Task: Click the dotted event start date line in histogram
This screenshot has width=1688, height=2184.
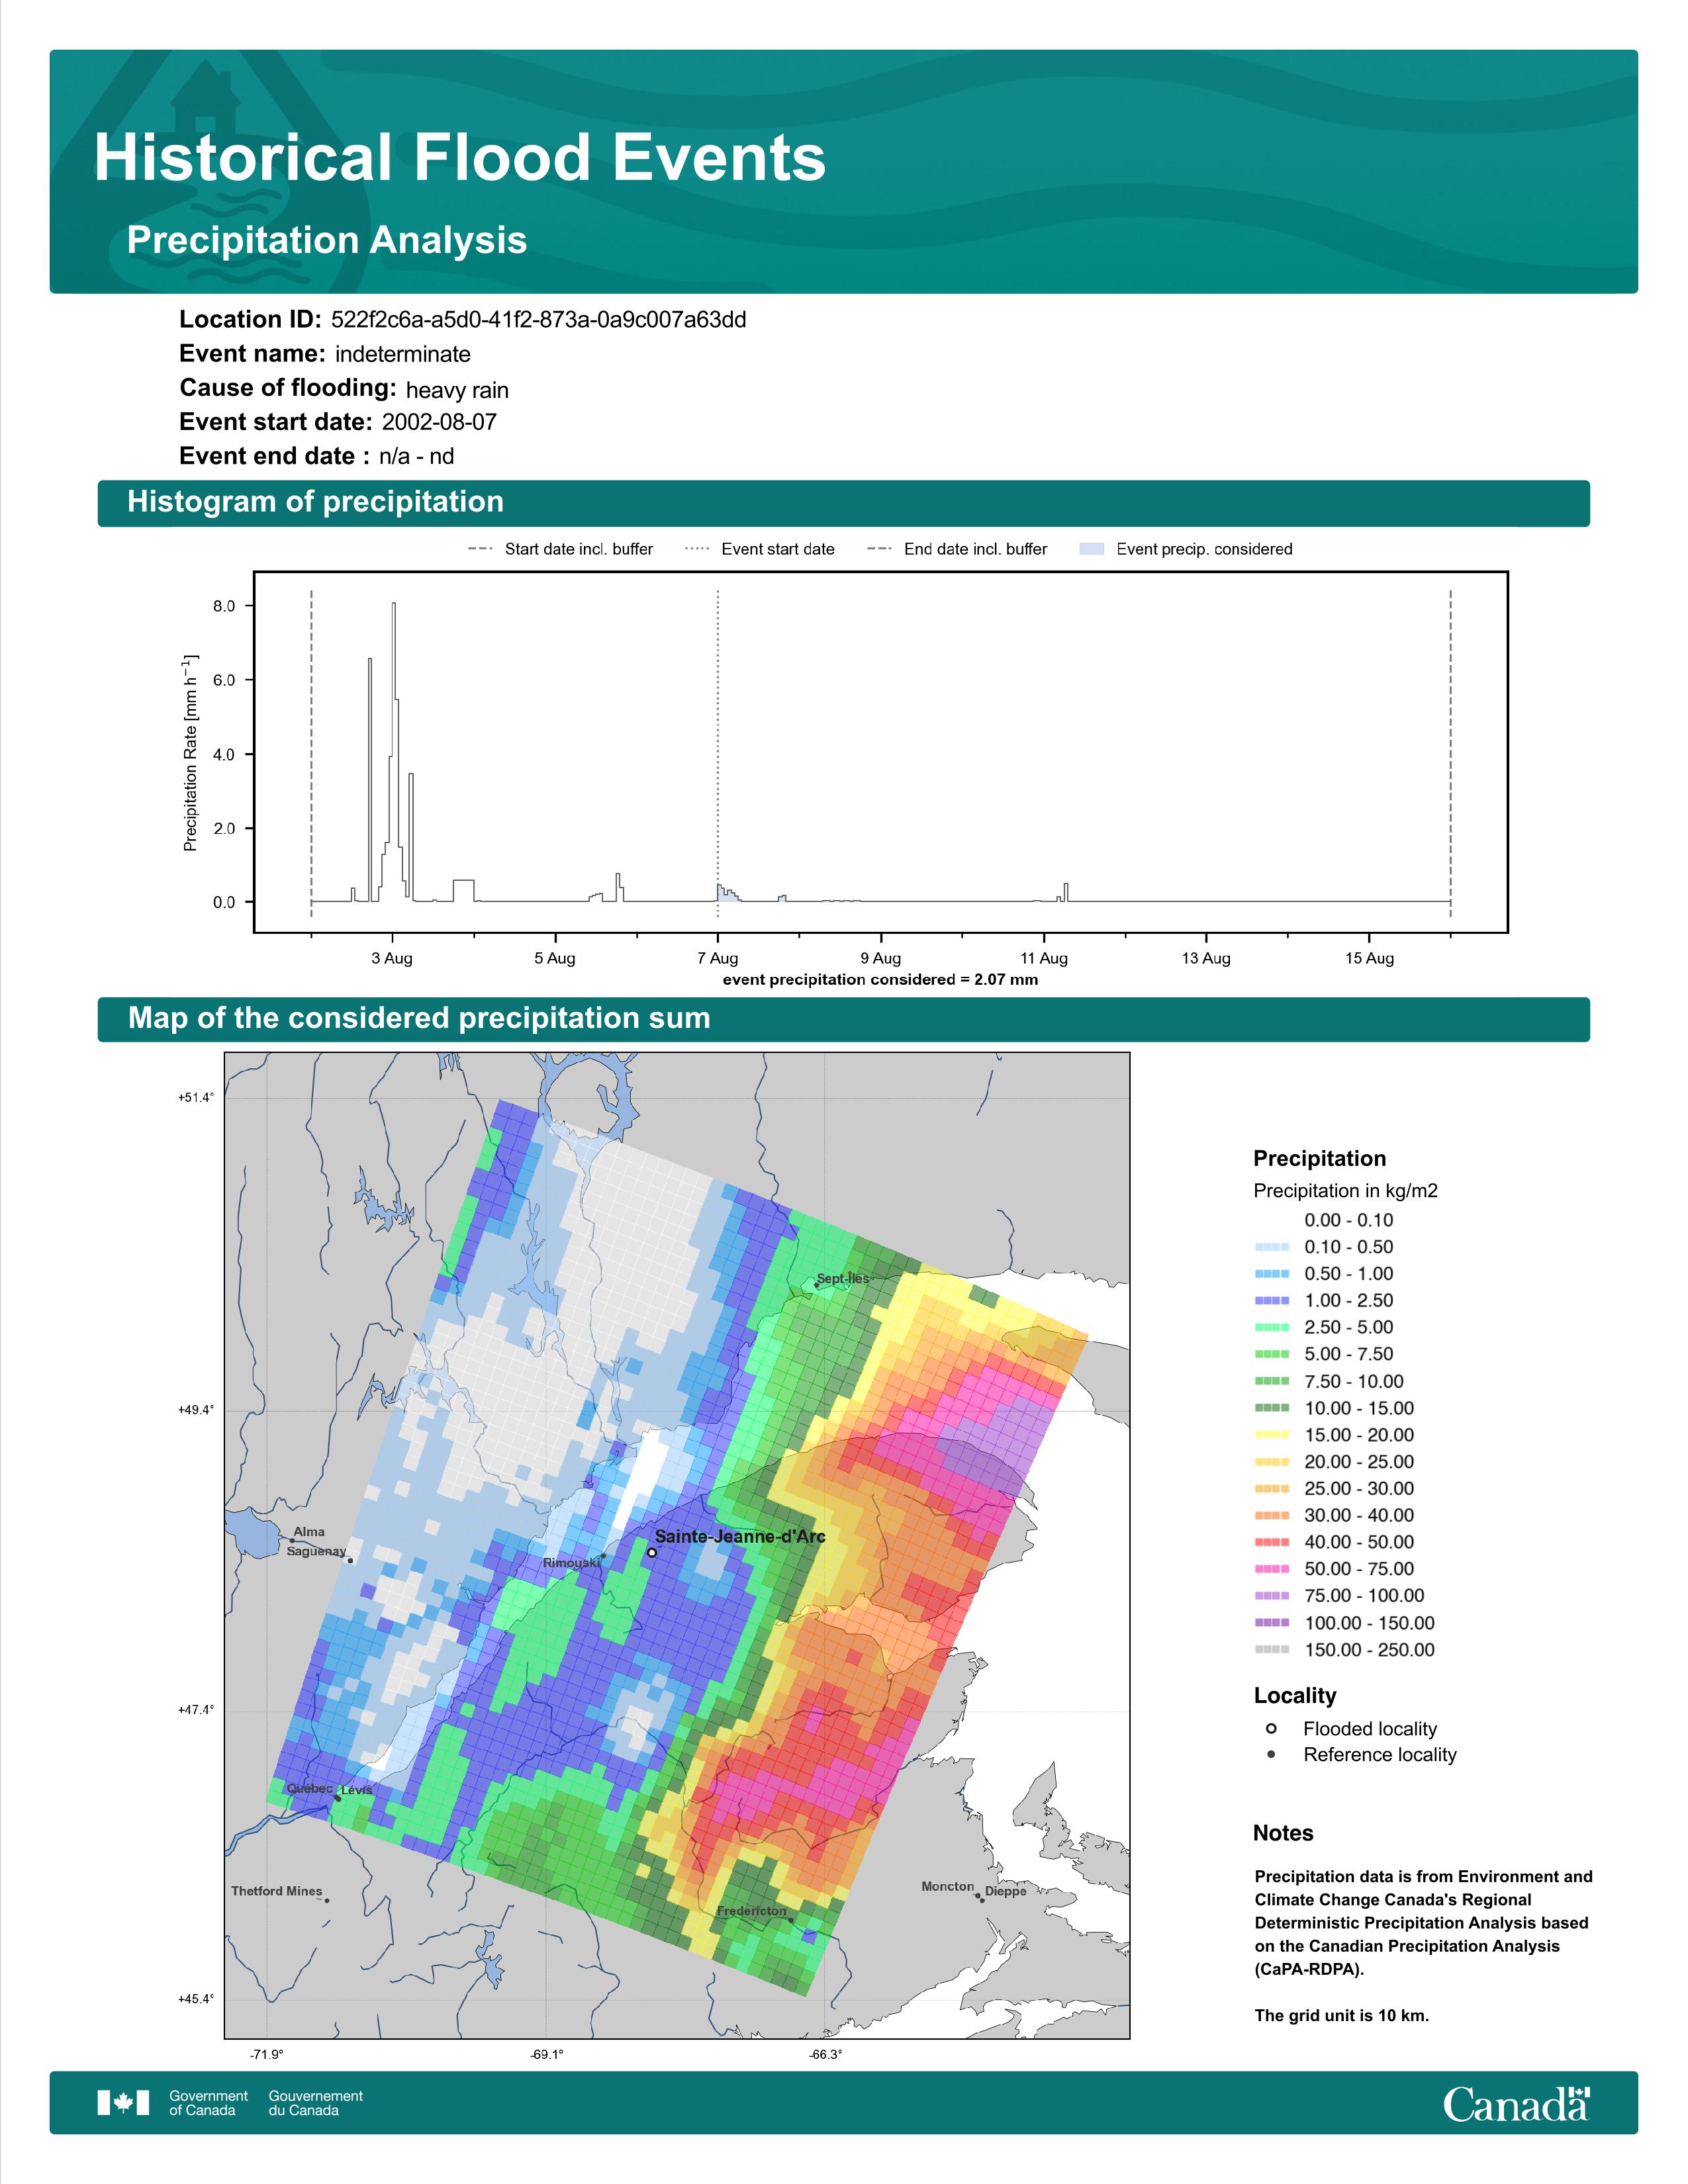Action: [718, 753]
